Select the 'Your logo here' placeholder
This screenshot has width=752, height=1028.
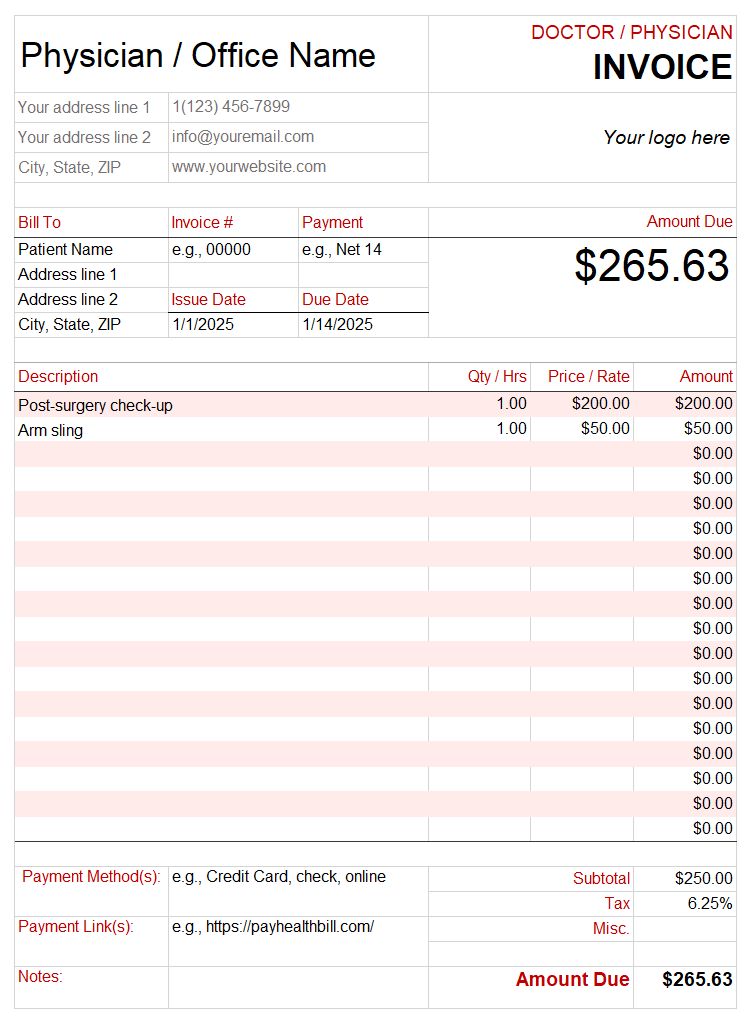(x=666, y=138)
